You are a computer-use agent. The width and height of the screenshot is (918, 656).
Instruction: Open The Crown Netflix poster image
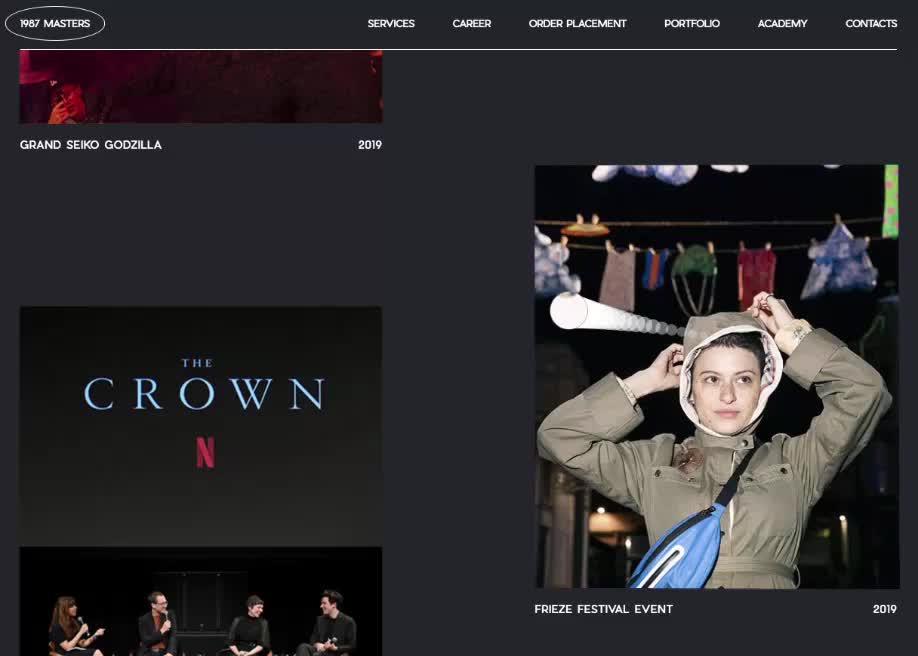coord(201,426)
